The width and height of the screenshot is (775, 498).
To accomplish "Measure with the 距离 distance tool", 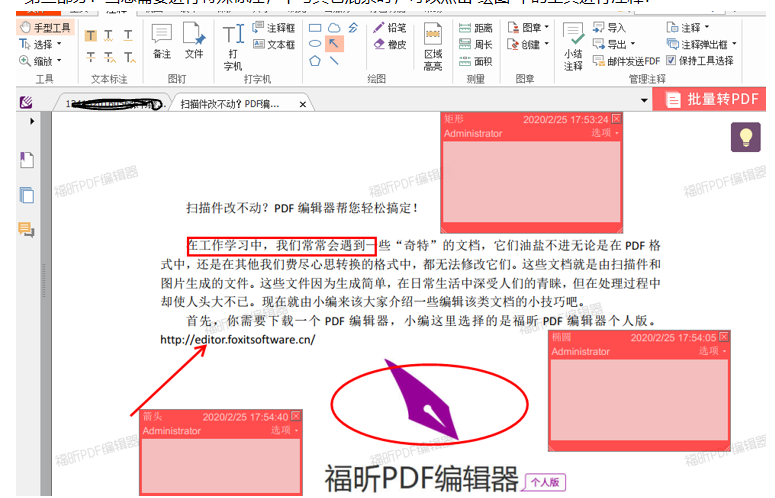I will (x=475, y=28).
